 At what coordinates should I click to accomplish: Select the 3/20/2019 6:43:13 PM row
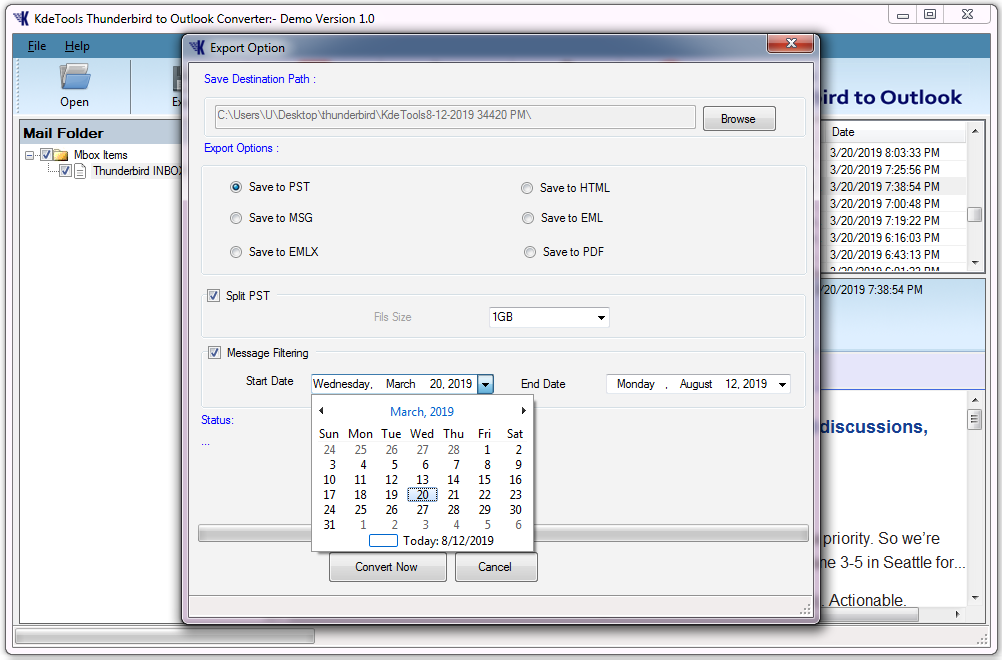tap(893, 254)
